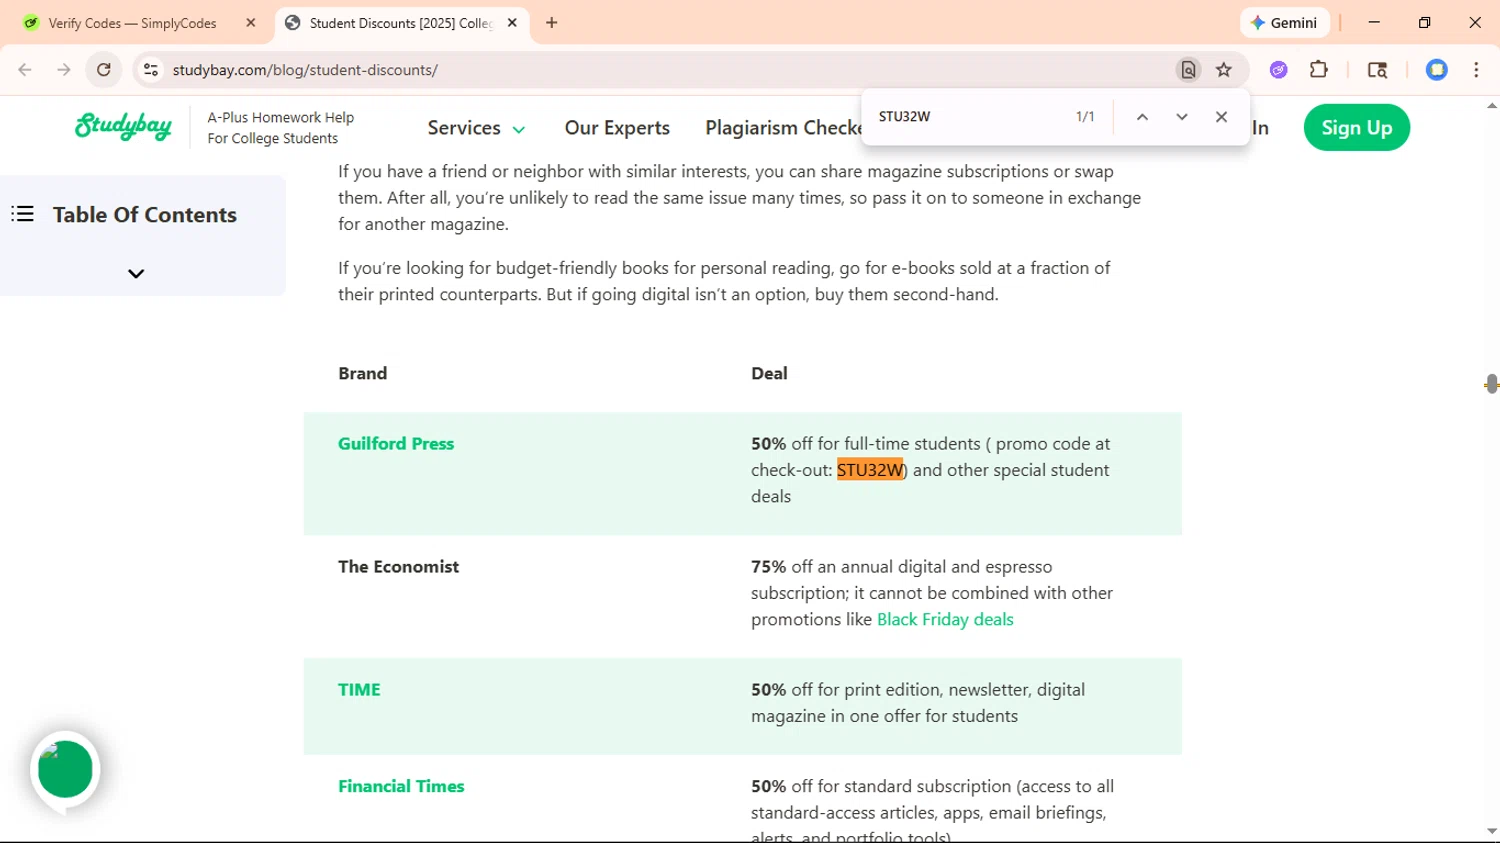This screenshot has height=843, width=1500.
Task: Click the vertical scrollbar find marker
Action: tap(1491, 384)
